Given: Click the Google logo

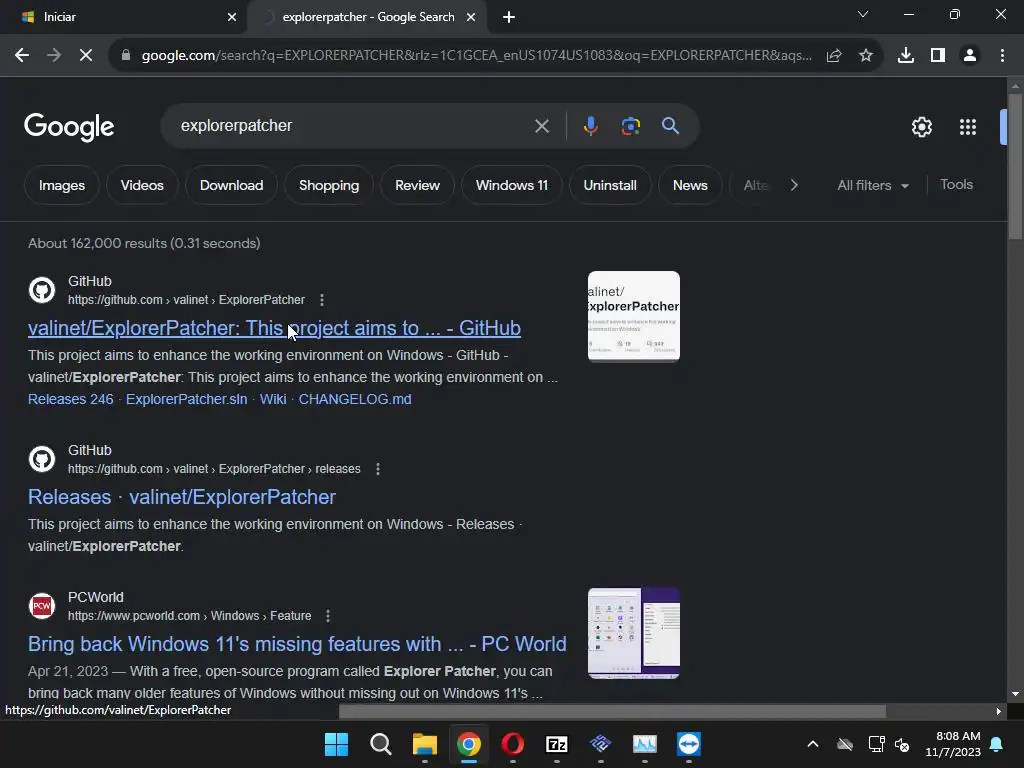Looking at the screenshot, I should pos(69,127).
